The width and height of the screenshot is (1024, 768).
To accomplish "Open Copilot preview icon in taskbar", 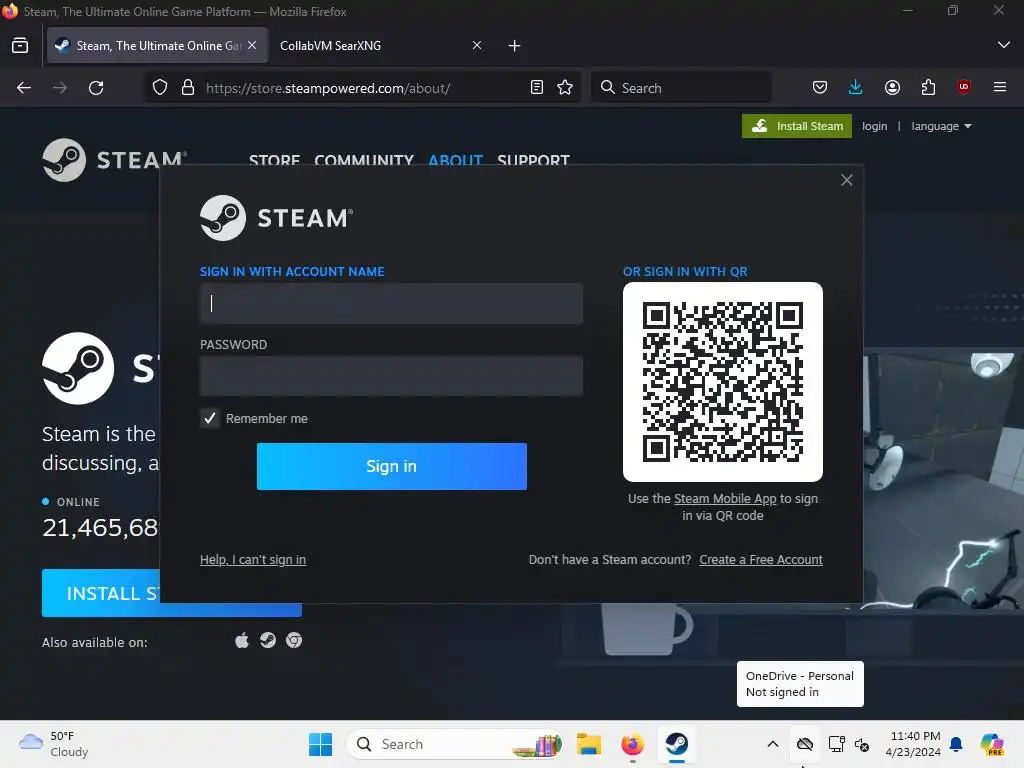I will pyautogui.click(x=992, y=744).
